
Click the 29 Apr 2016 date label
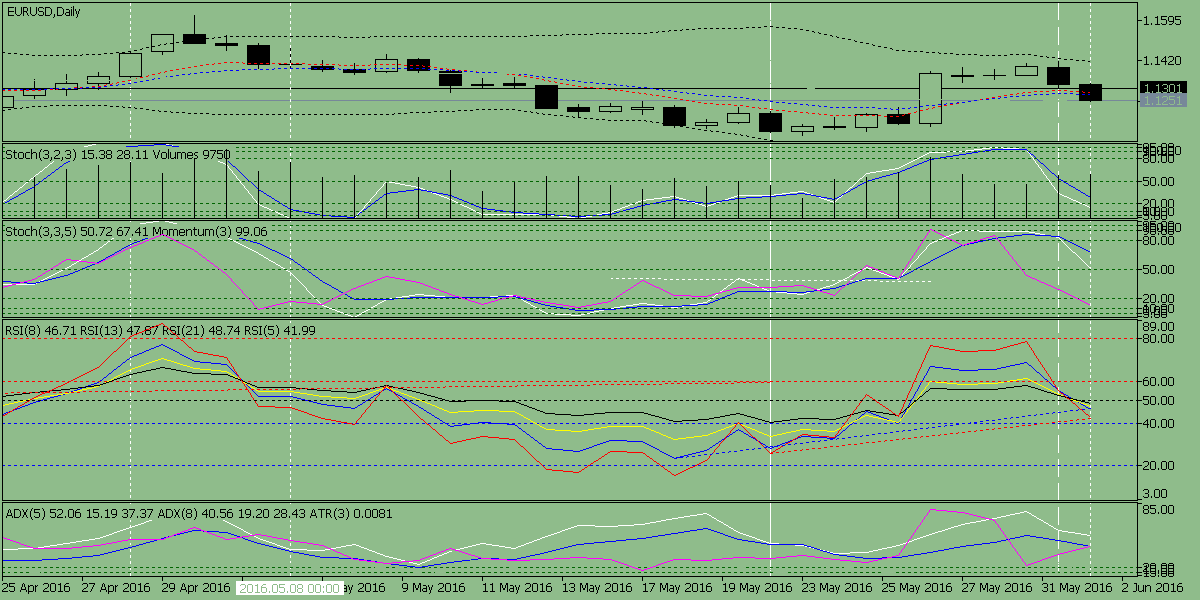point(196,589)
